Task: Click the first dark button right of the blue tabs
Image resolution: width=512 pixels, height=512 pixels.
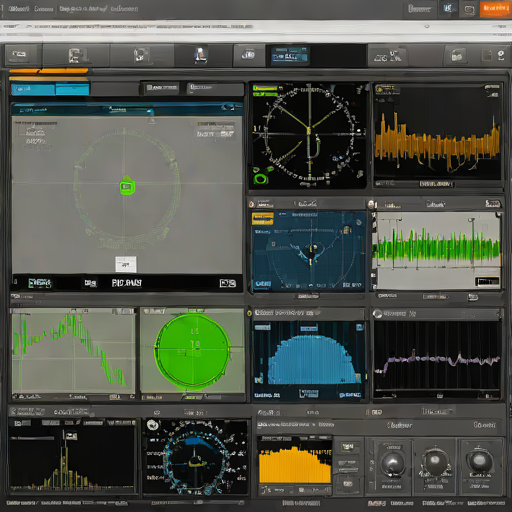Action: tap(161, 88)
